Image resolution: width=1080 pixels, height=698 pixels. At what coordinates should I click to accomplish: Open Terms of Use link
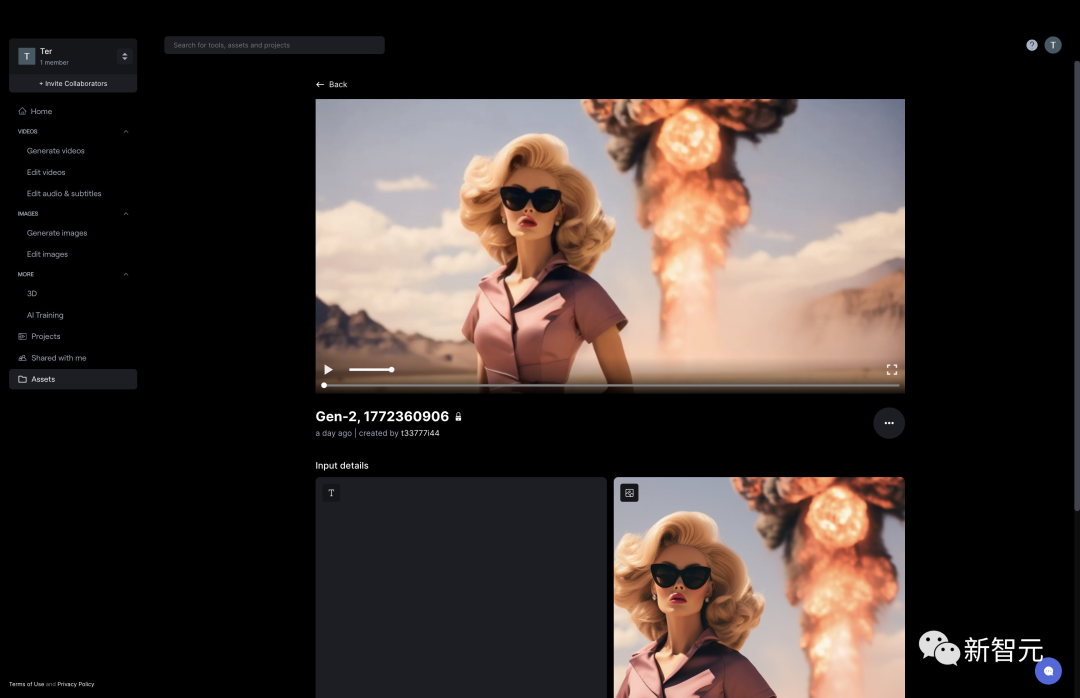pyautogui.click(x=26, y=684)
